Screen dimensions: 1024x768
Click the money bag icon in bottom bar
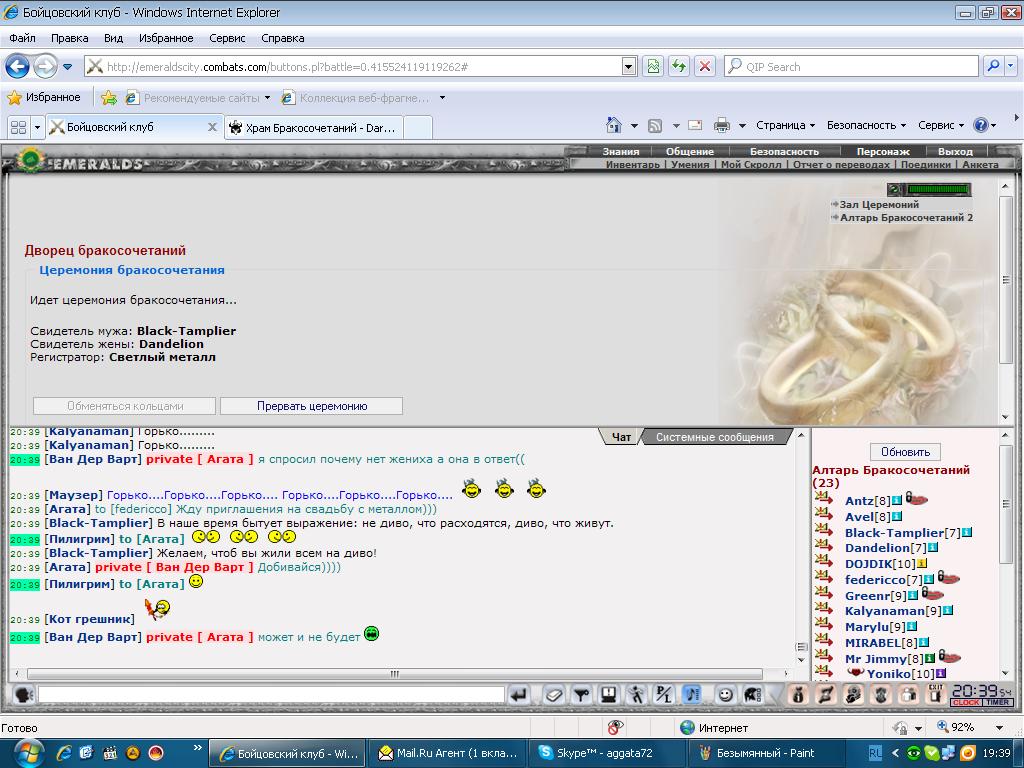[797, 694]
